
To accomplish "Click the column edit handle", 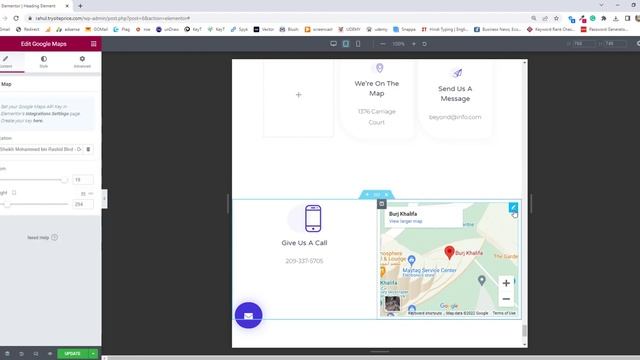I will (x=382, y=204).
